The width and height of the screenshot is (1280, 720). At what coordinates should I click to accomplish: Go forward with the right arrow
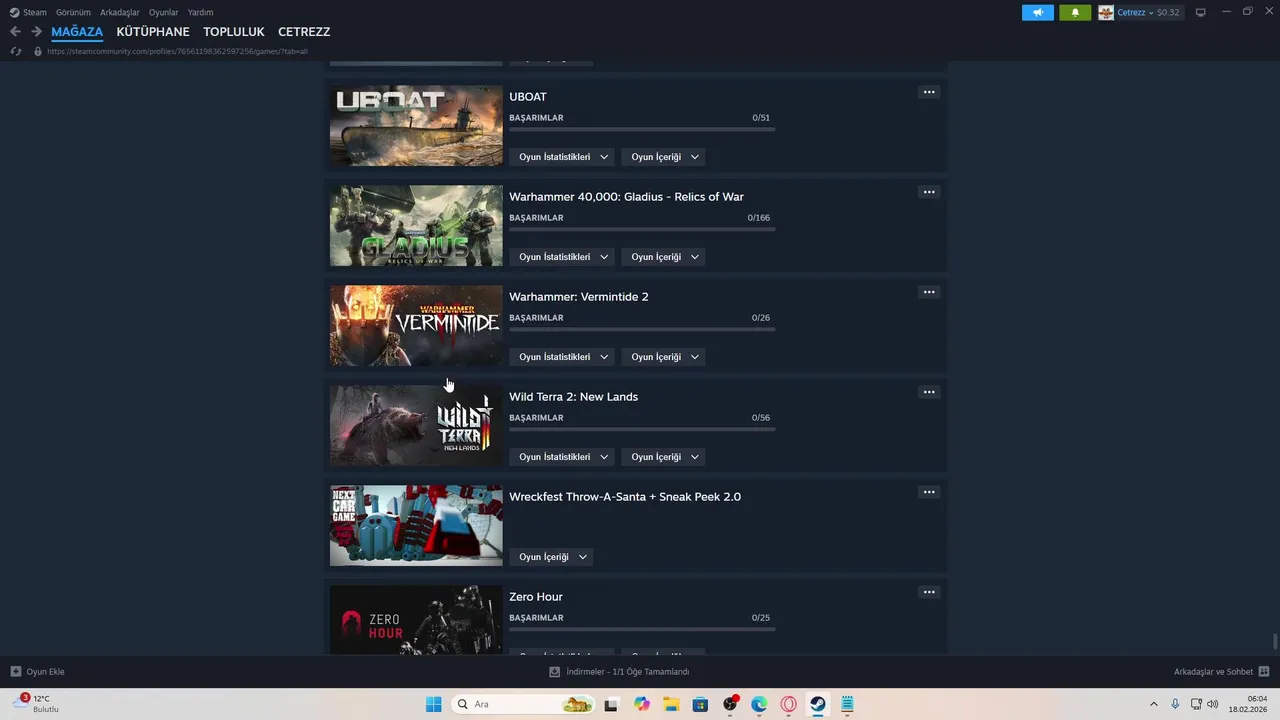click(36, 32)
